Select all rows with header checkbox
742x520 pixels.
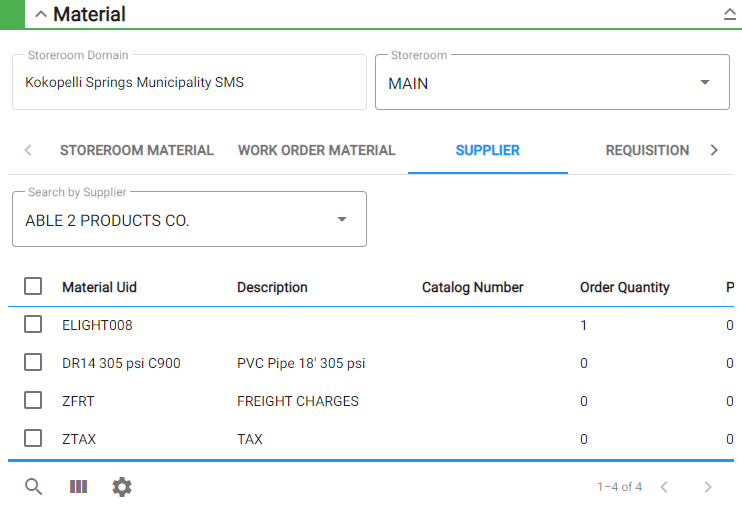coord(33,287)
